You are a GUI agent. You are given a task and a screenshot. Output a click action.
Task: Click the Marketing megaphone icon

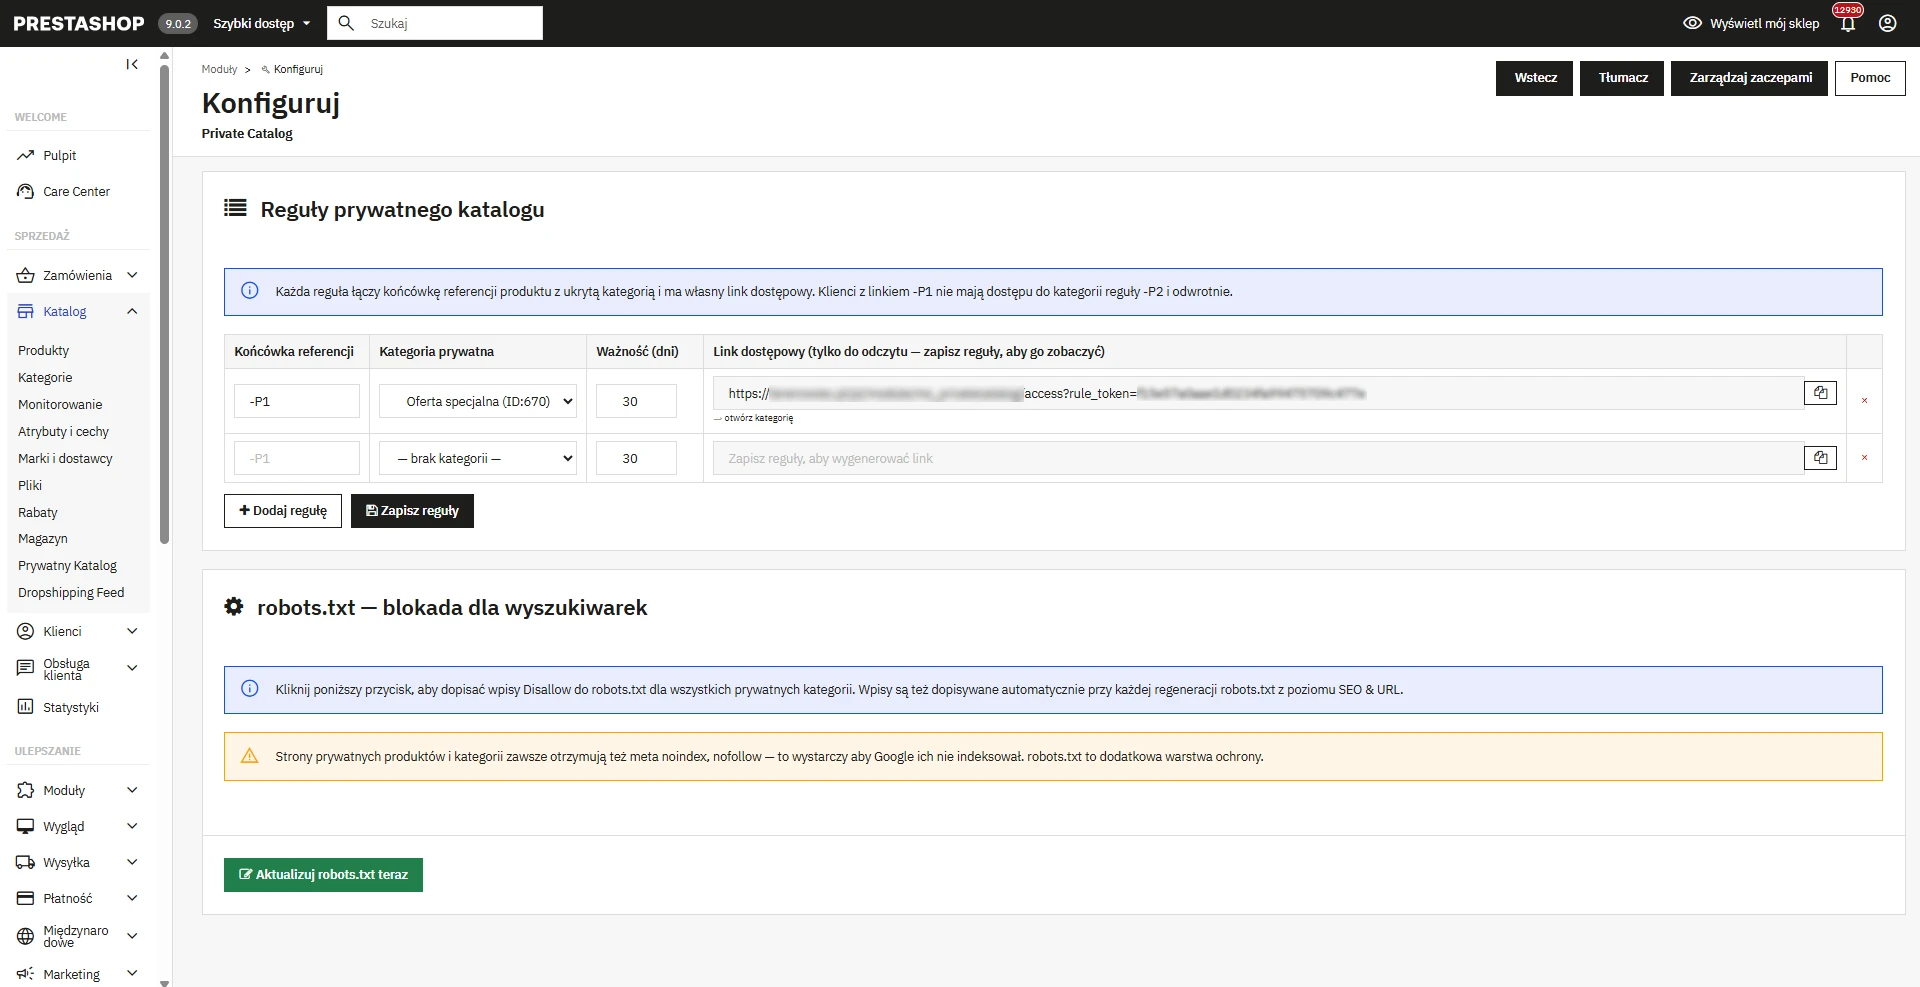coord(26,974)
